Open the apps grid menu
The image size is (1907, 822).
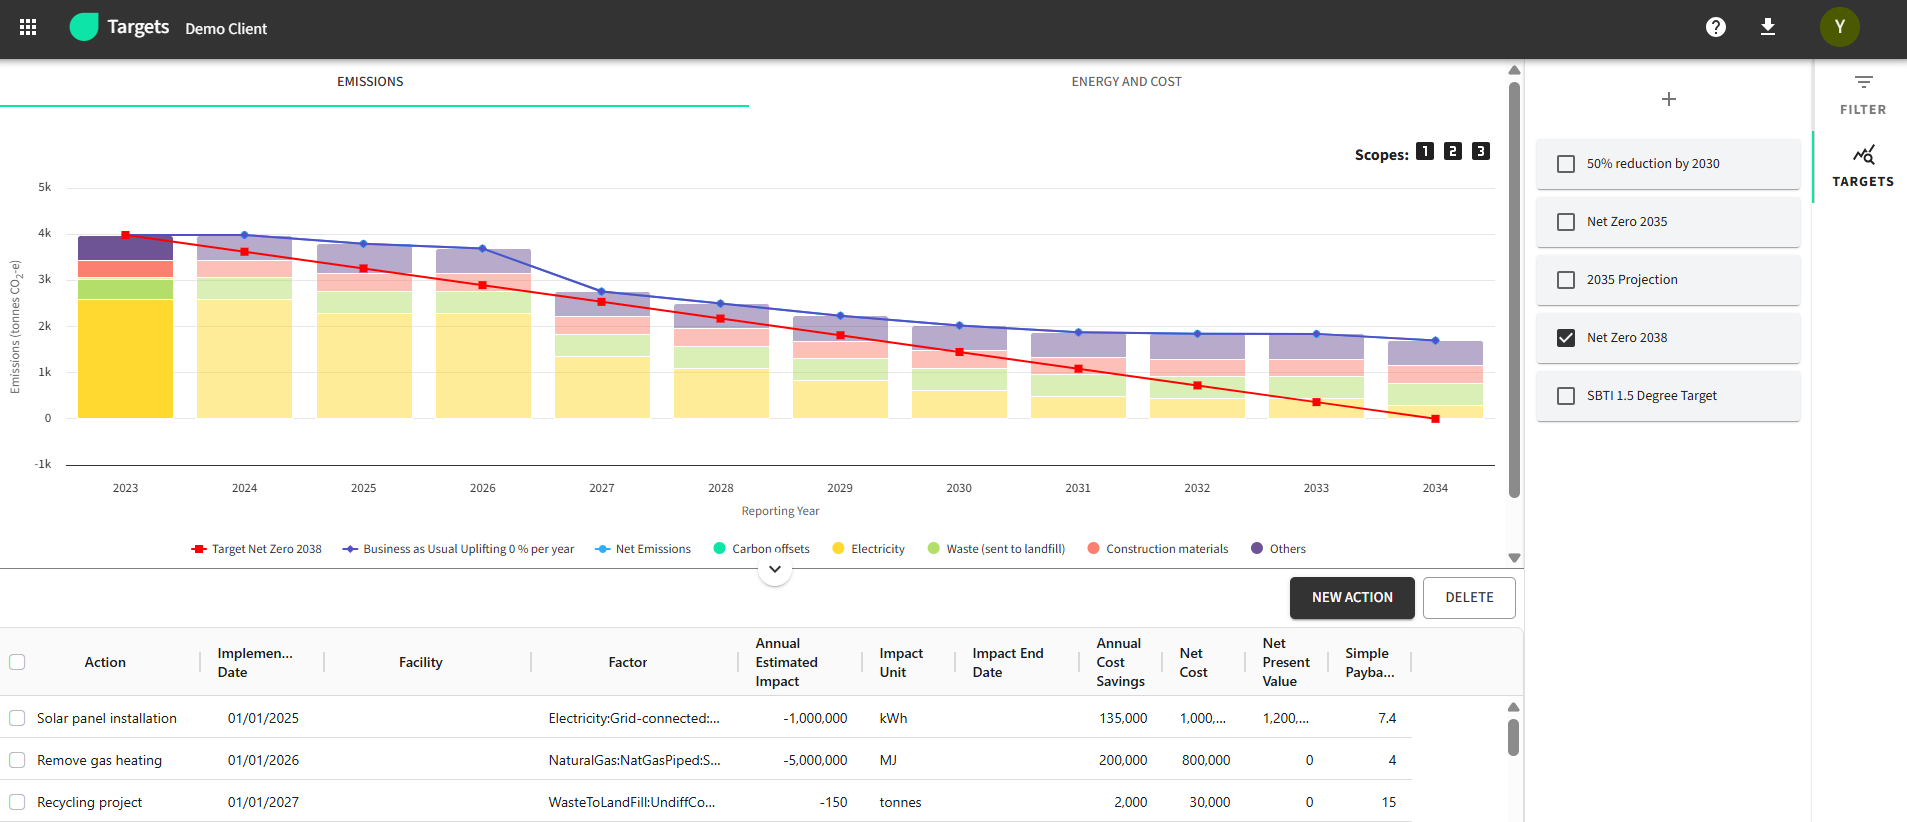coord(28,28)
